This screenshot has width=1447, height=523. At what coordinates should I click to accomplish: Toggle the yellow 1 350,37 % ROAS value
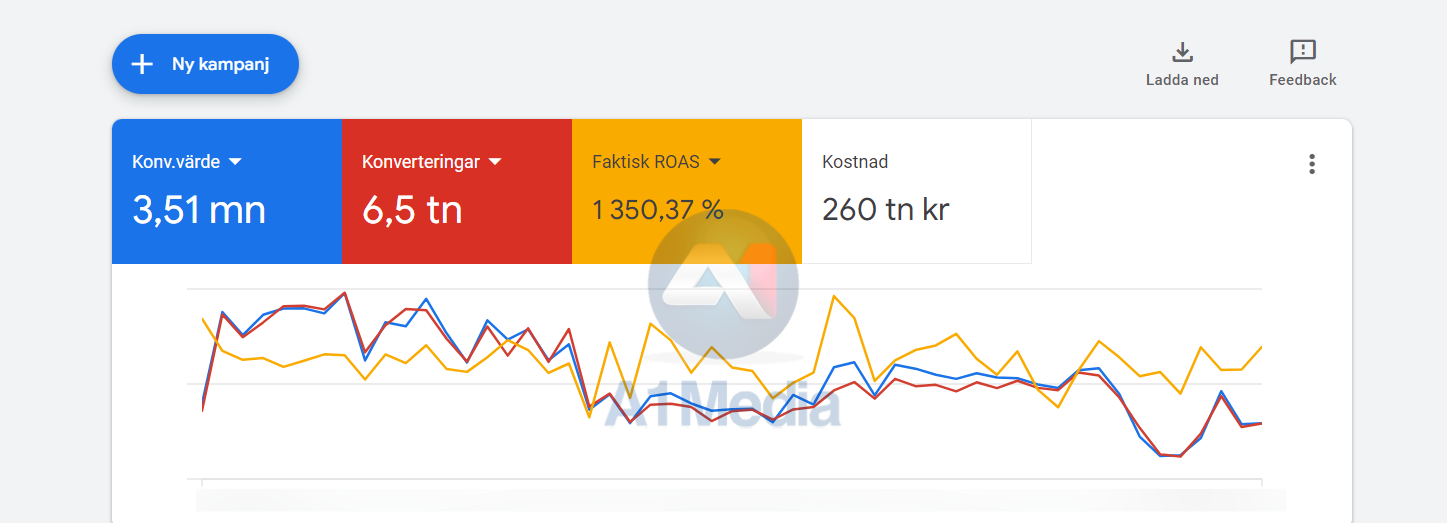[x=657, y=210]
